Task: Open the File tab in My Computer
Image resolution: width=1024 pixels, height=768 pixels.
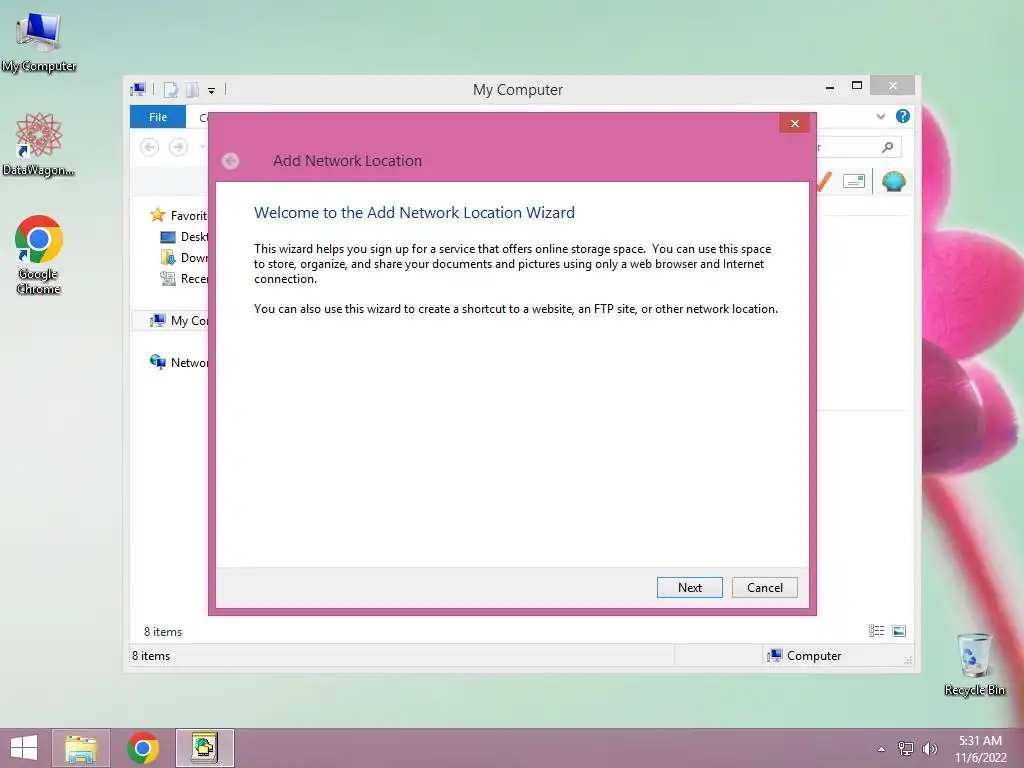Action: 157,117
